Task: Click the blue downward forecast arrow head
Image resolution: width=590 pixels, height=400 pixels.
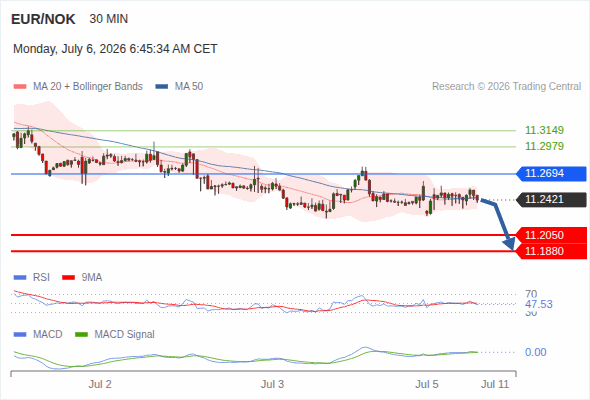Action: coord(509,244)
